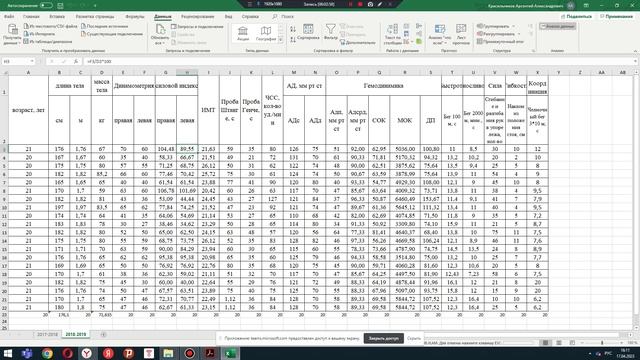Switch to the Главная ribbon tab
The image size is (640, 360).
pyautogui.click(x=31, y=16)
